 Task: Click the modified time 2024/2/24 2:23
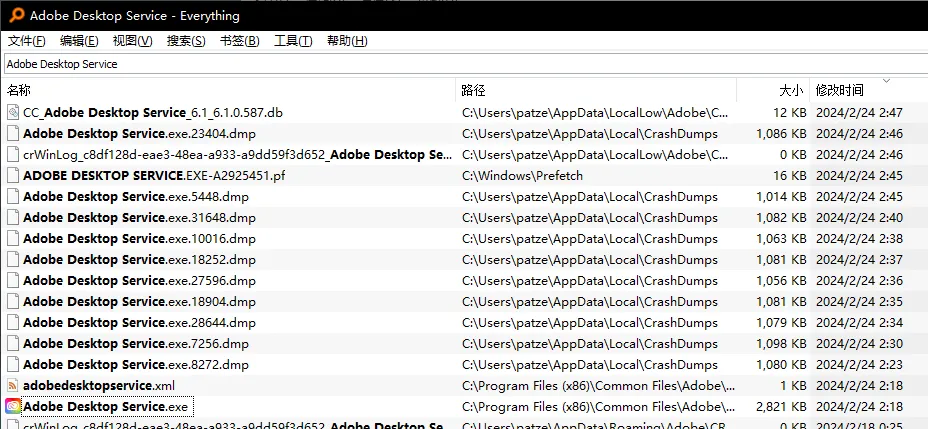(859, 365)
